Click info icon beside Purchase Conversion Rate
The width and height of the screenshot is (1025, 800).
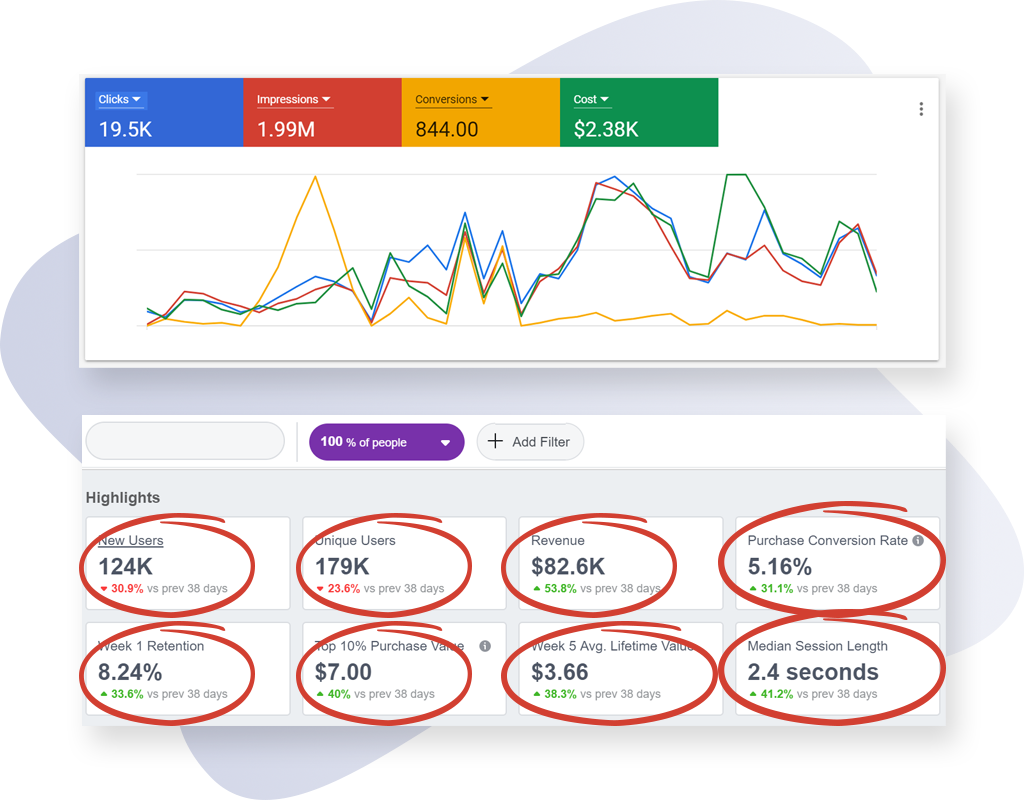918,541
